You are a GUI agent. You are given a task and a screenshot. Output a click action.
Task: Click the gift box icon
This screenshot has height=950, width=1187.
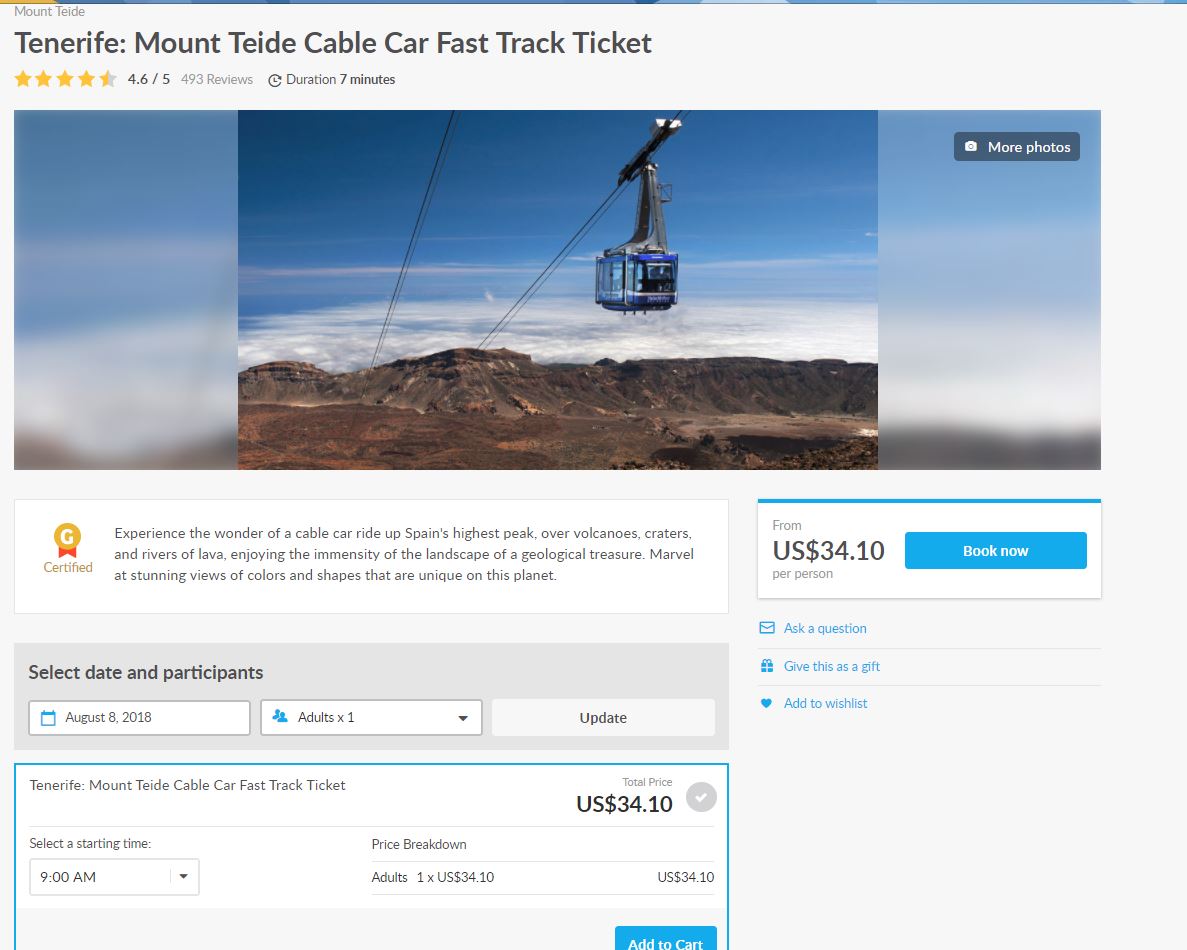click(x=767, y=666)
